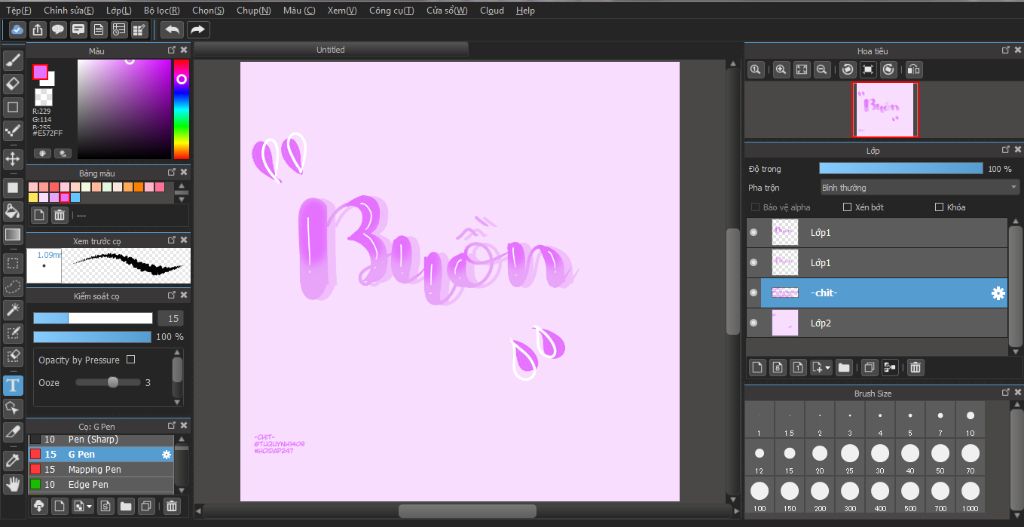Rotate canvas left in Navigator
This screenshot has height=527, width=1024.
coord(847,69)
